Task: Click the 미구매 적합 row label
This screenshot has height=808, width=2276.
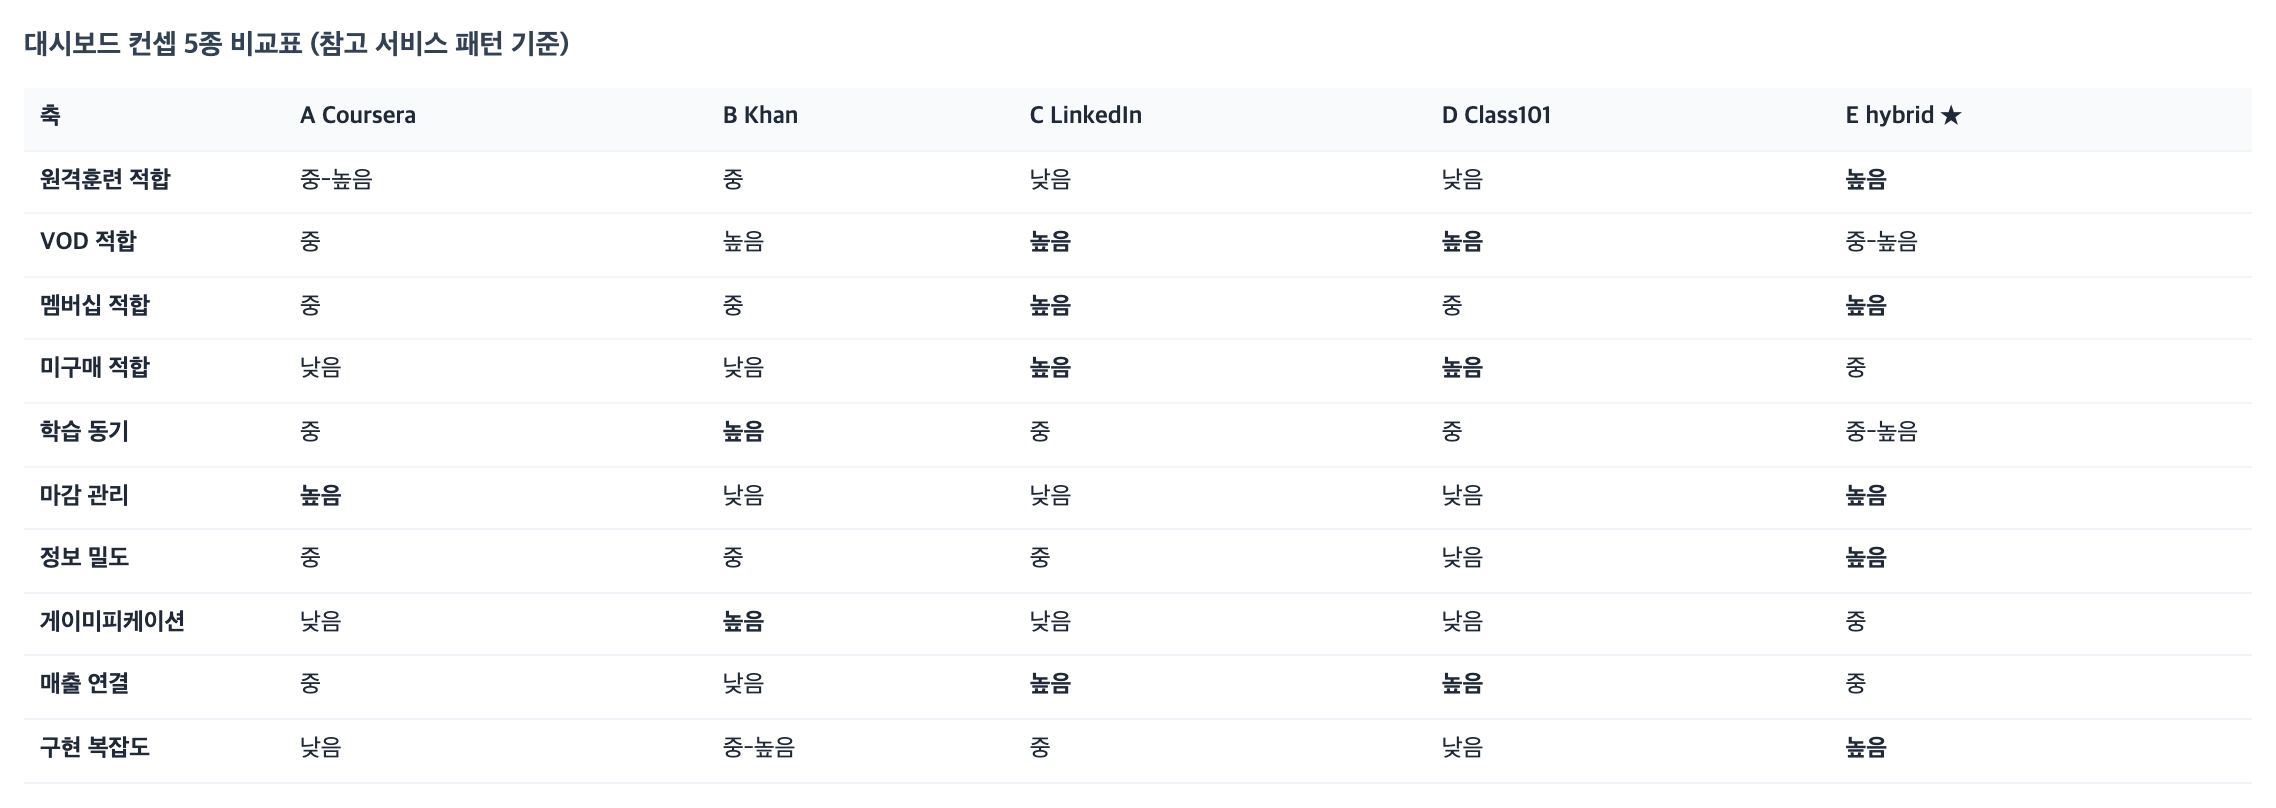Action: tap(95, 368)
